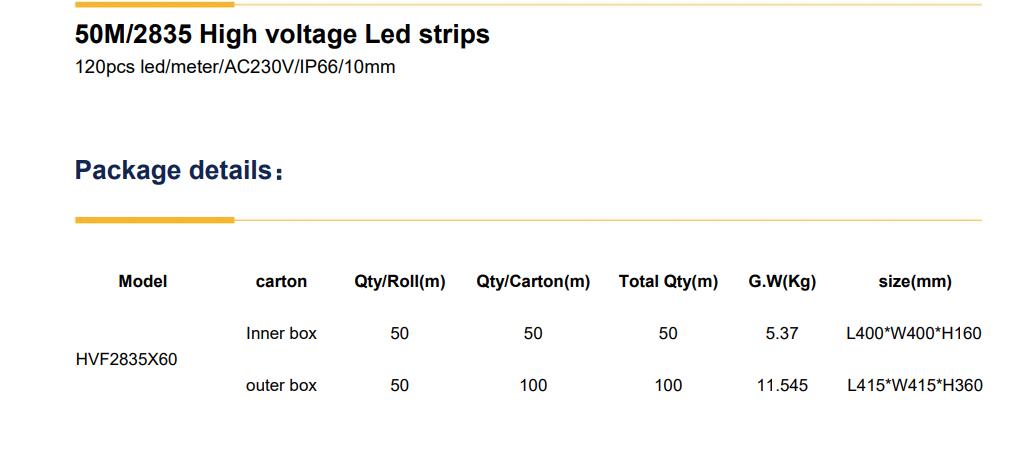Click the 'HVF2835X60' model cell

coord(126,359)
